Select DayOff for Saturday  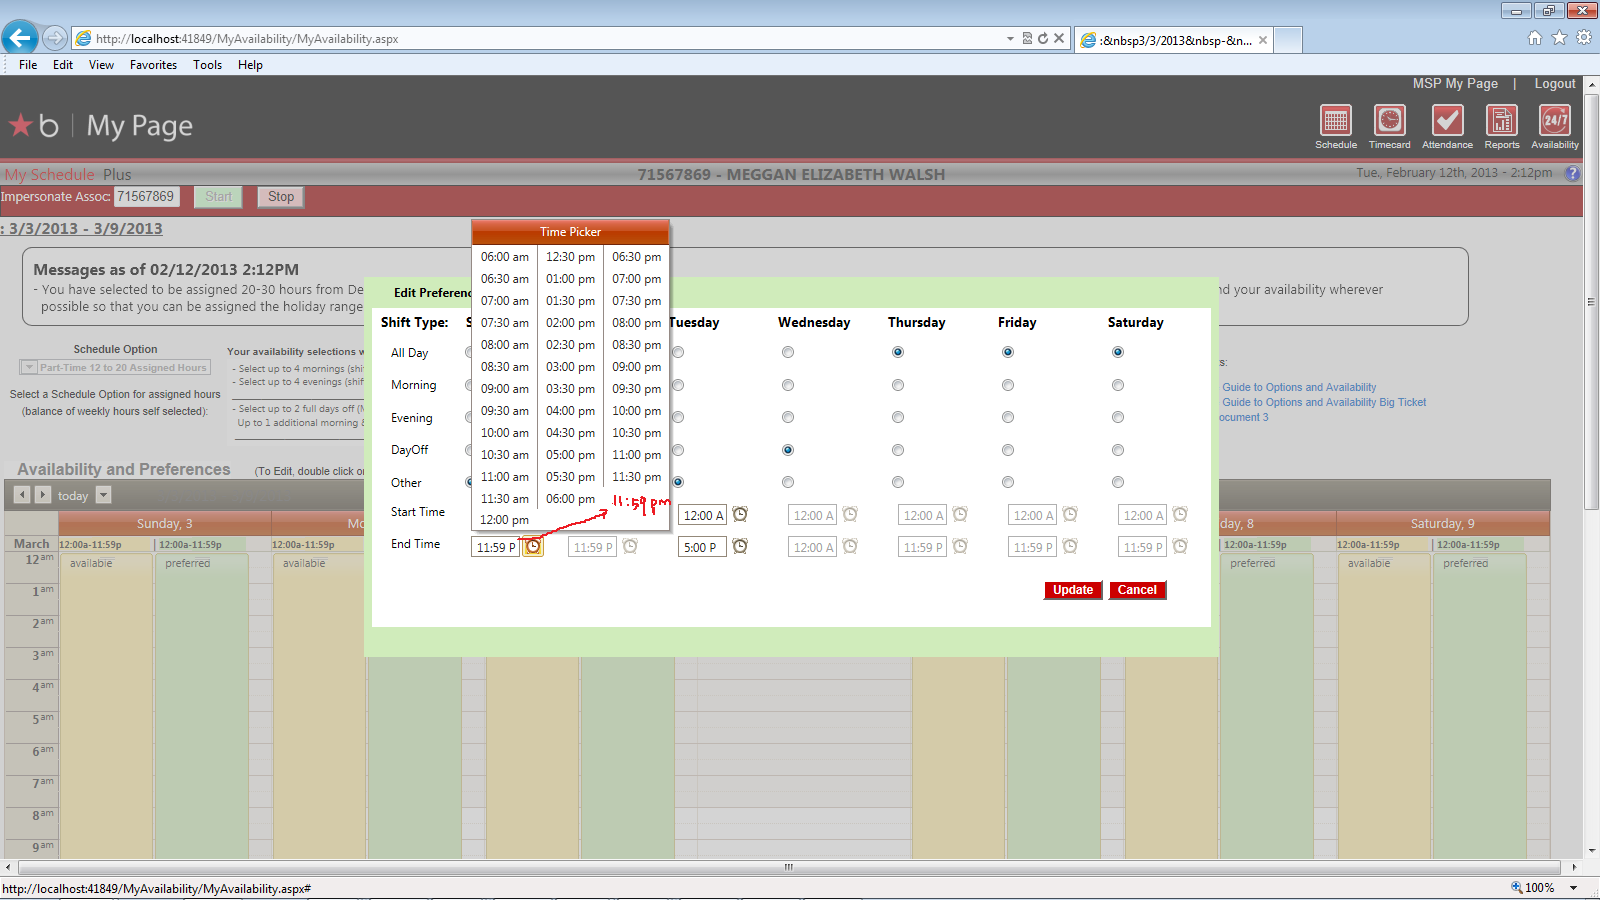pos(1118,450)
